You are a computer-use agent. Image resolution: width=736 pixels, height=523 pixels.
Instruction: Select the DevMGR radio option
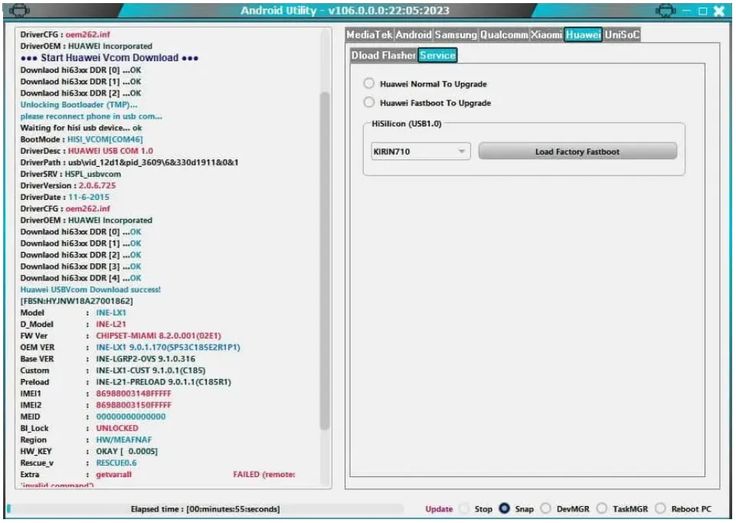(546, 509)
